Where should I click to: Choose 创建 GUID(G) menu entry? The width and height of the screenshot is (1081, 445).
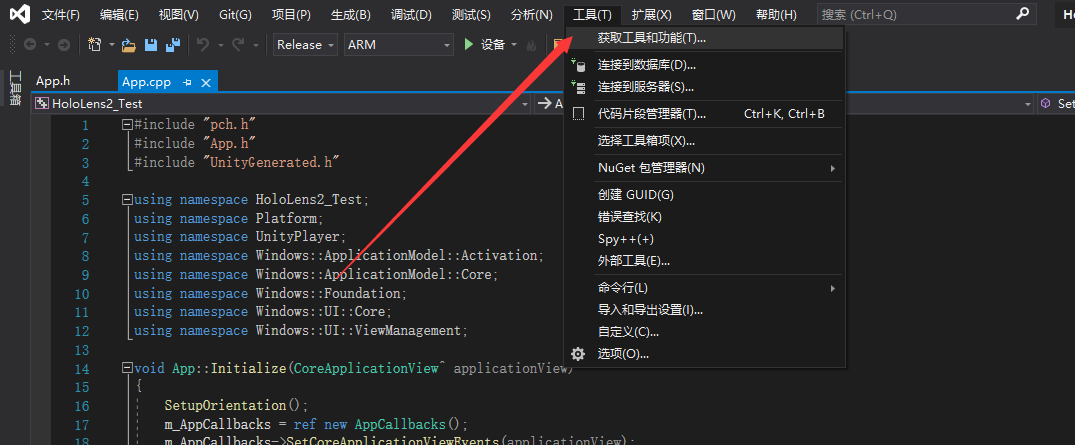coord(705,195)
